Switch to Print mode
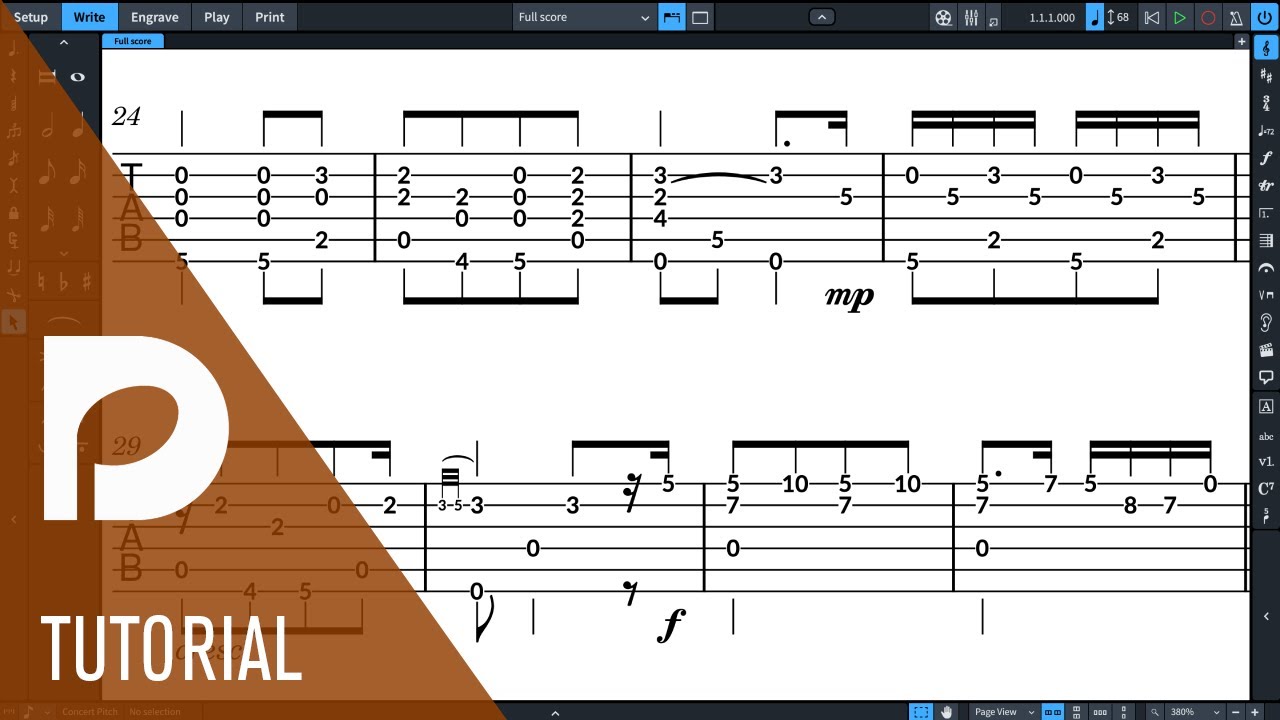The height and width of the screenshot is (720, 1280). (x=269, y=17)
